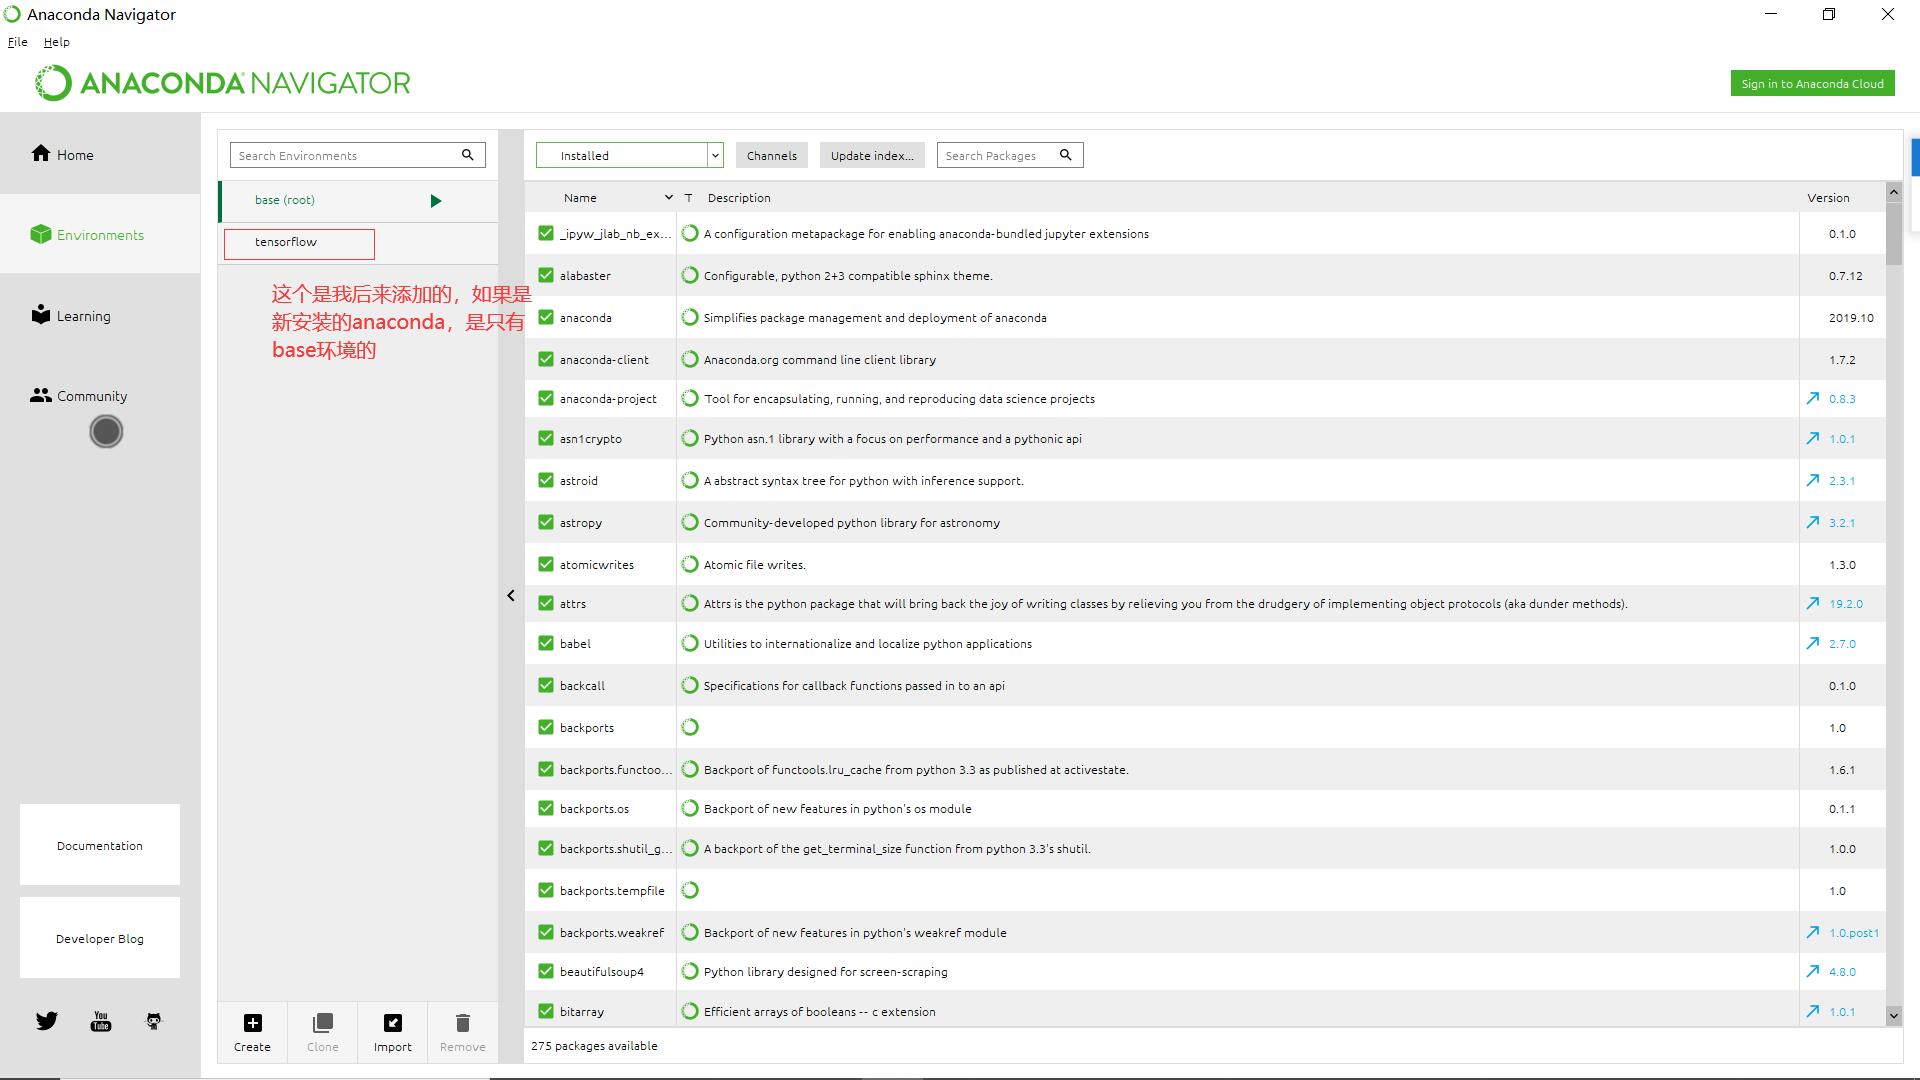Collapse the environments panel with left chevron
1920x1080 pixels.
pyautogui.click(x=511, y=595)
